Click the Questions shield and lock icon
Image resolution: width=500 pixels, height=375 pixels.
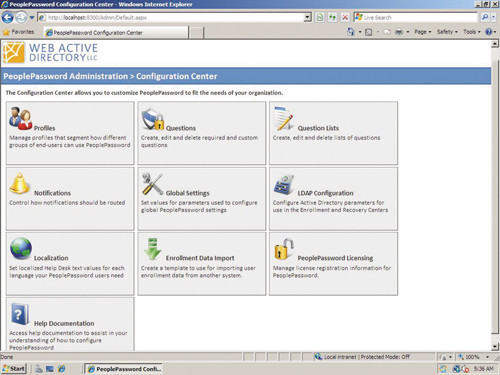[x=153, y=119]
